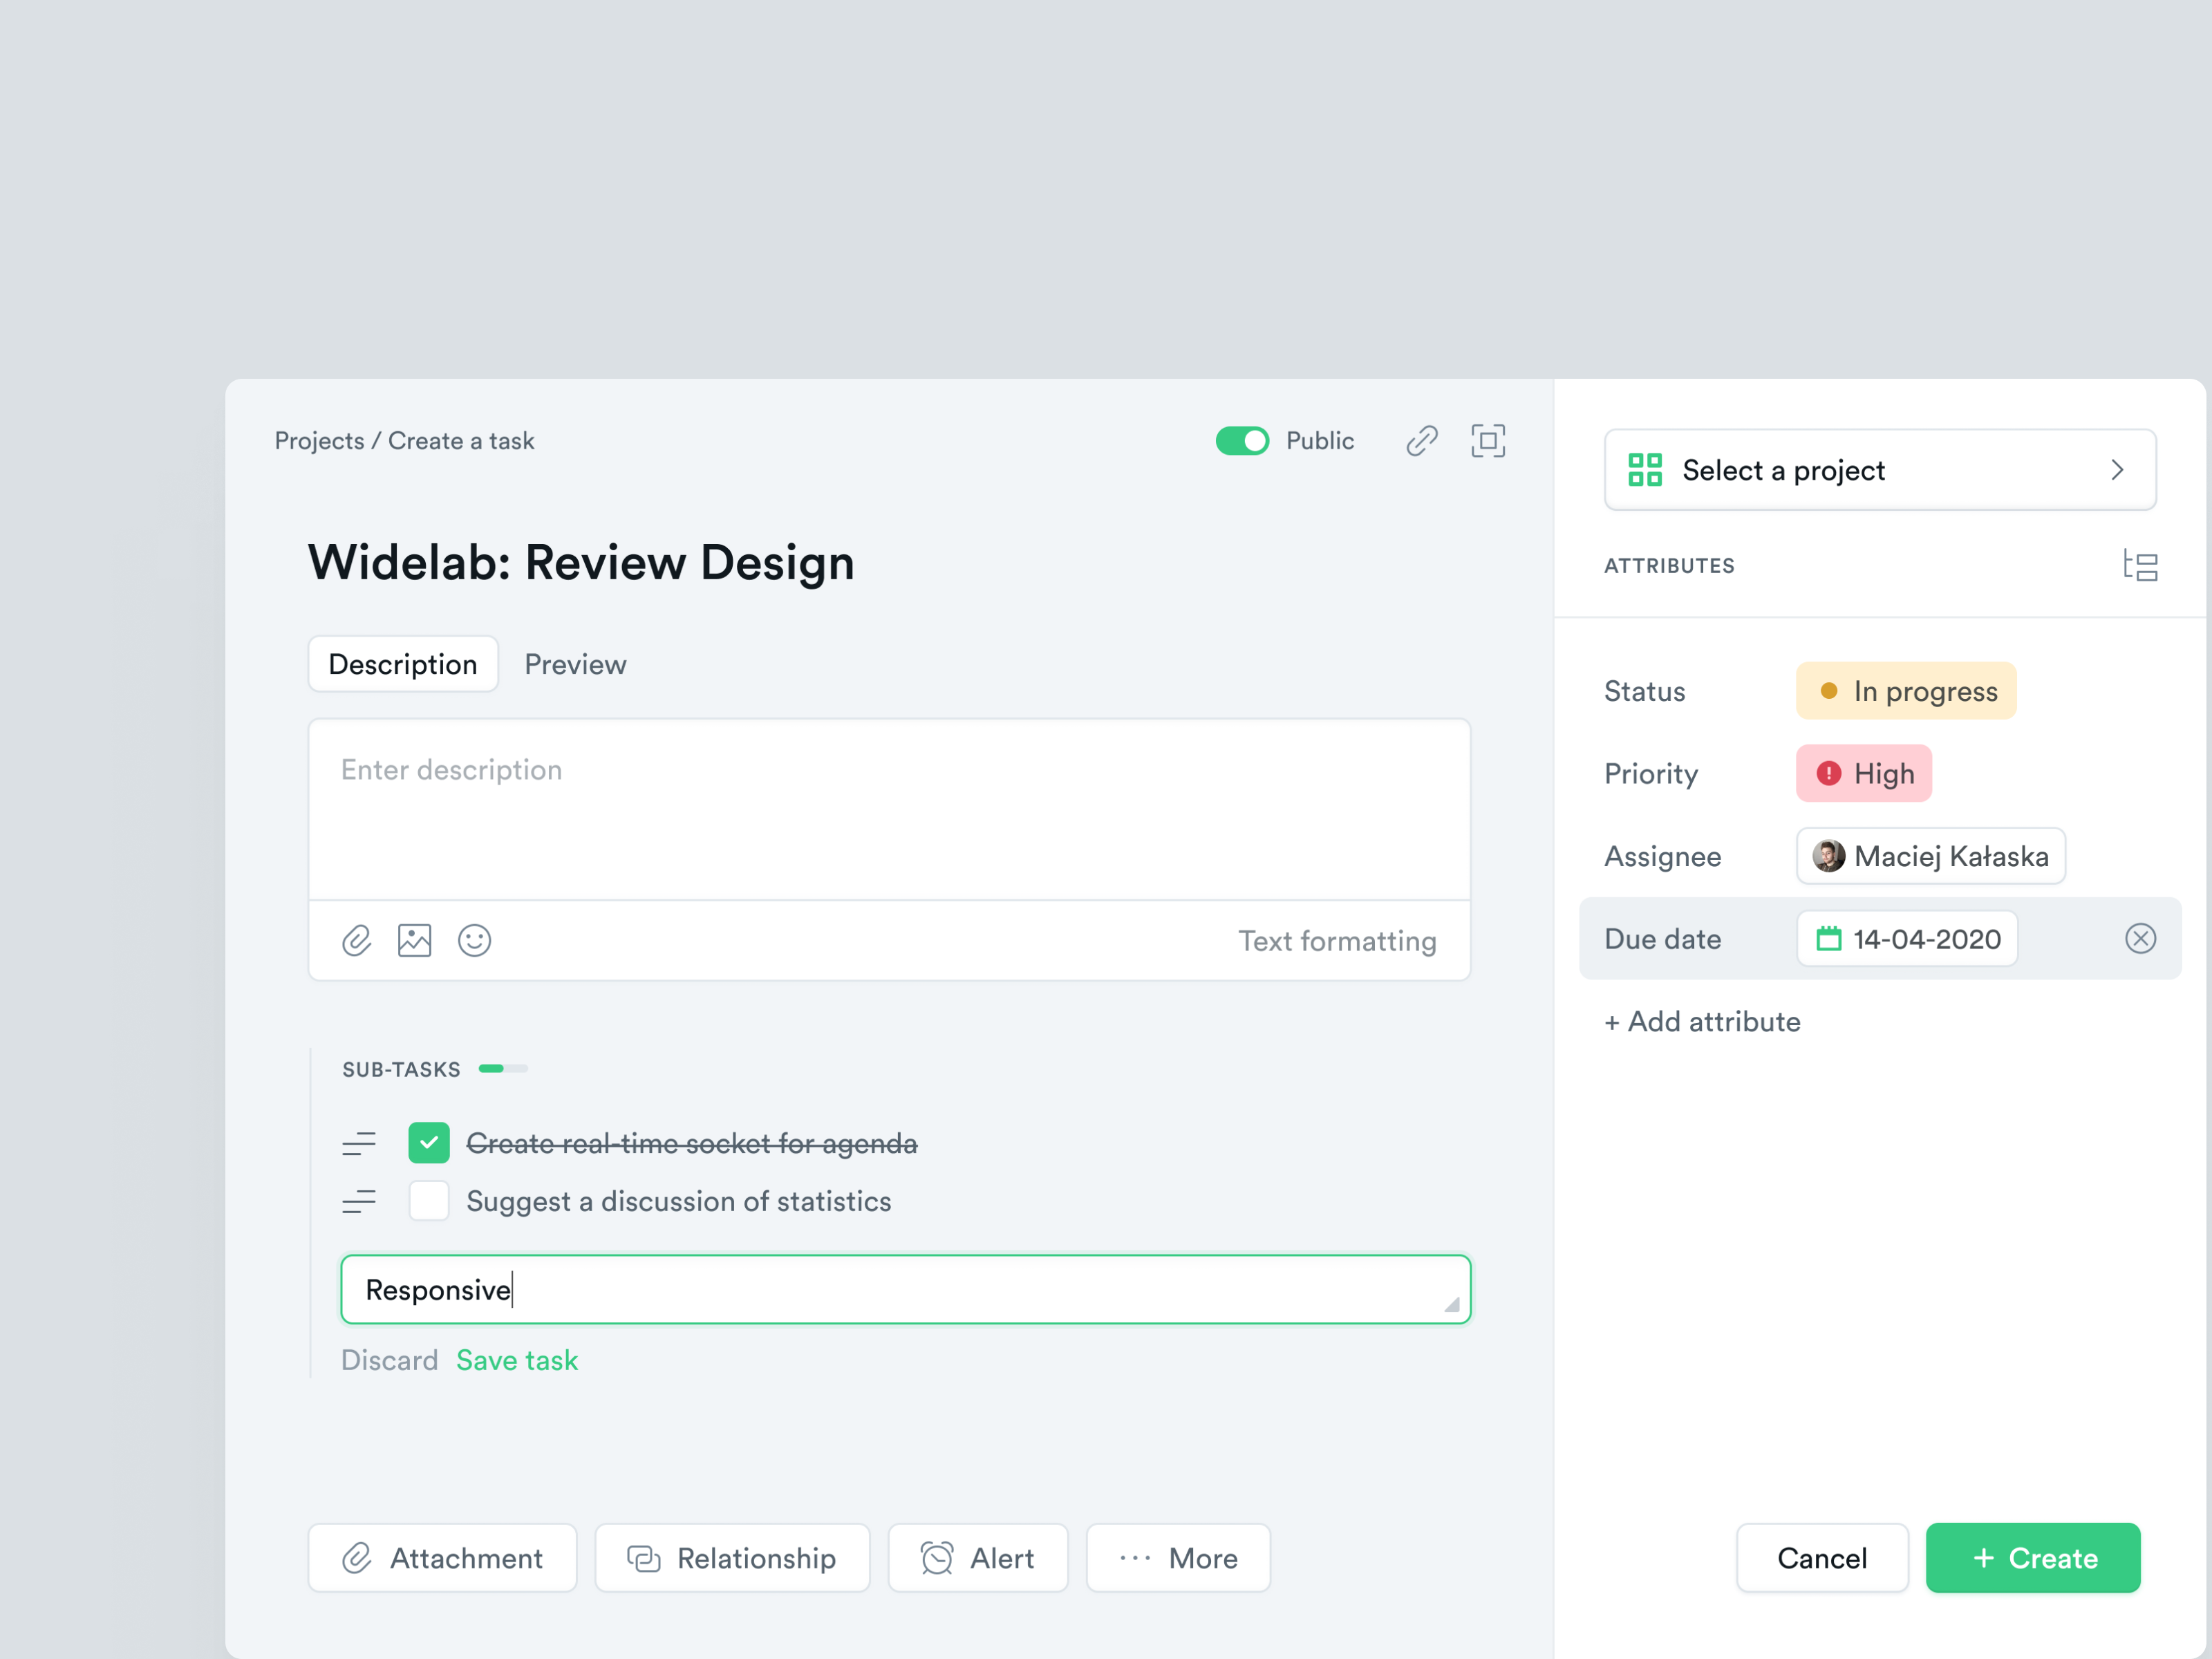Expand task to fullscreen view icon
This screenshot has height=1659, width=2212.
coord(1487,440)
